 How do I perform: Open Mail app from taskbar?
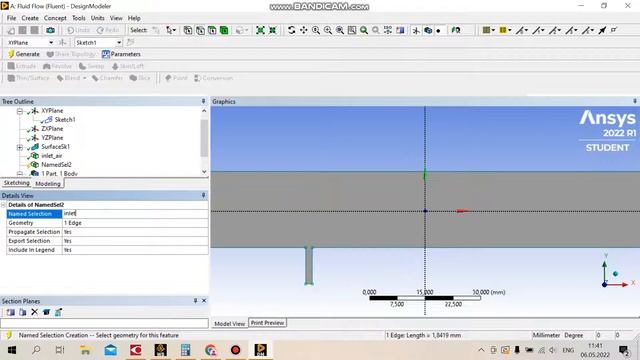[111, 350]
